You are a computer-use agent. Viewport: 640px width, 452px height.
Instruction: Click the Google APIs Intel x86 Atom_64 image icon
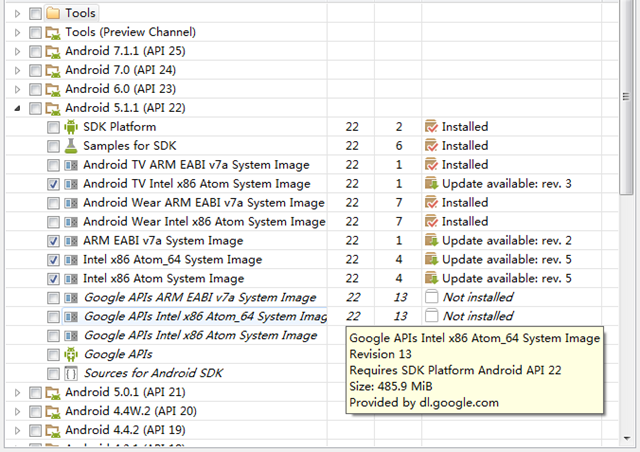coord(71,316)
